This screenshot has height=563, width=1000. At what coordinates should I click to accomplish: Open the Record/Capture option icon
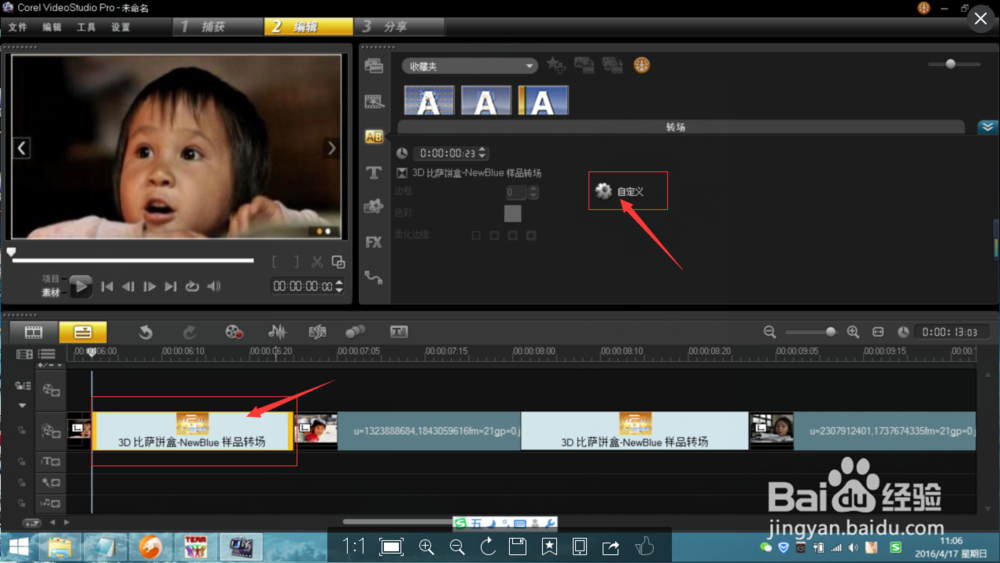coord(234,332)
